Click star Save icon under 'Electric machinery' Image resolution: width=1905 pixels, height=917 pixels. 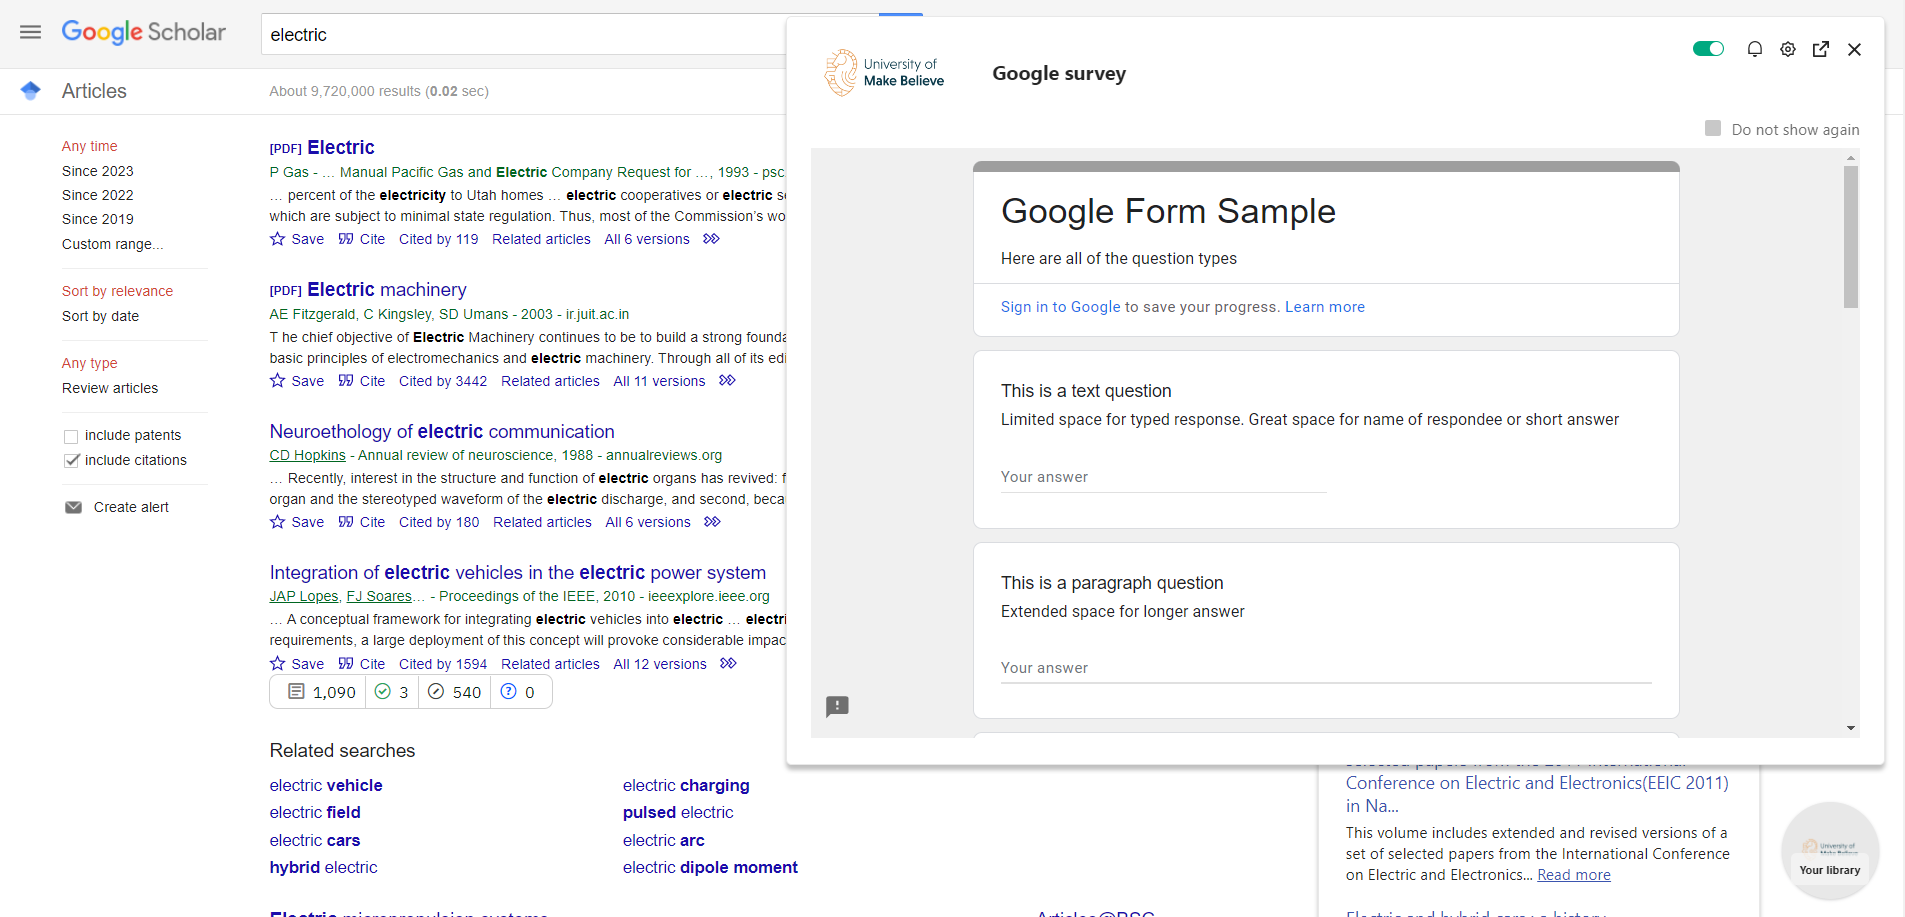(x=278, y=381)
